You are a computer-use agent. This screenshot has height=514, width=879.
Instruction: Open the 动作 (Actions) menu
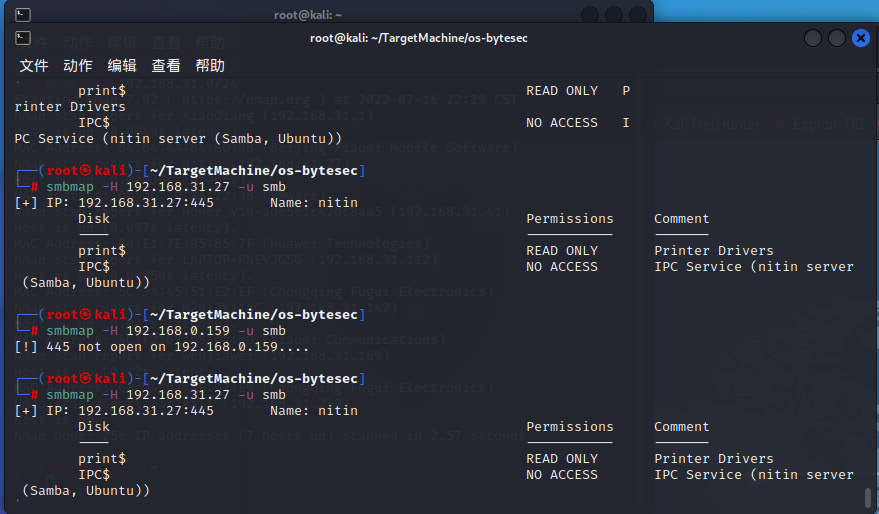pos(77,66)
